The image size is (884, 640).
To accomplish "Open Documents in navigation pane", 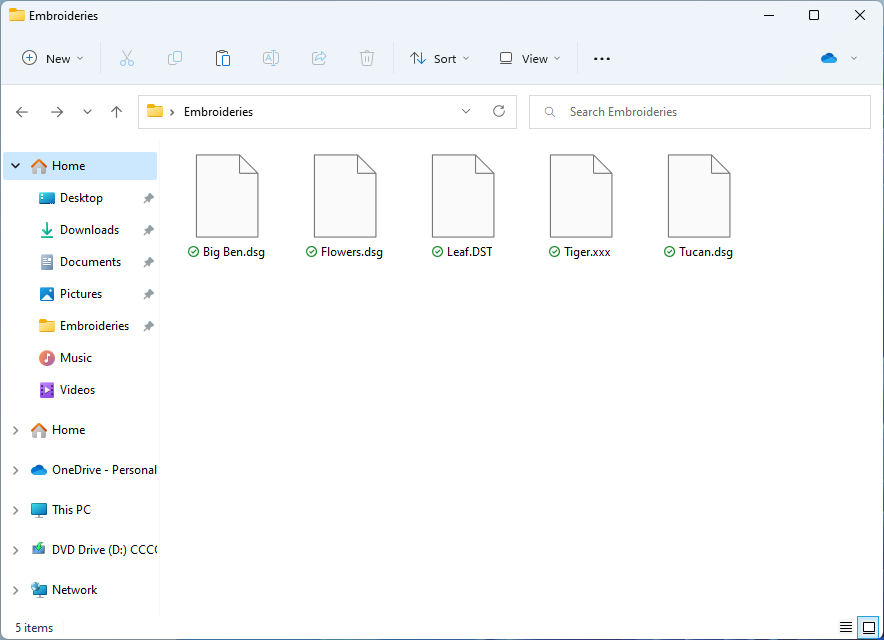I will tap(90, 262).
